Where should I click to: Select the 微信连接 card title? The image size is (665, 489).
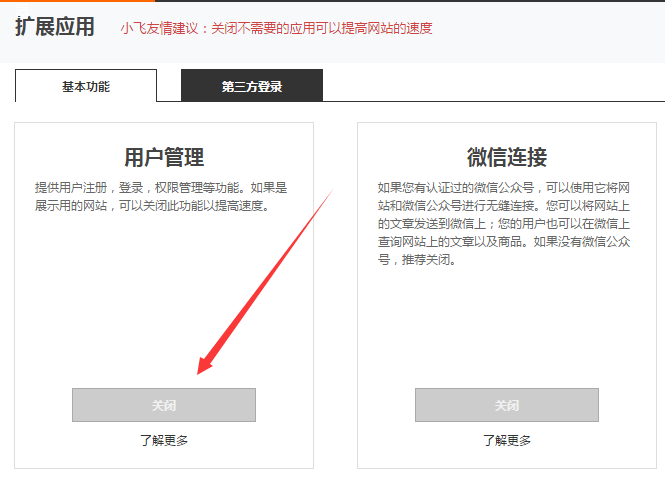pyautogui.click(x=507, y=157)
